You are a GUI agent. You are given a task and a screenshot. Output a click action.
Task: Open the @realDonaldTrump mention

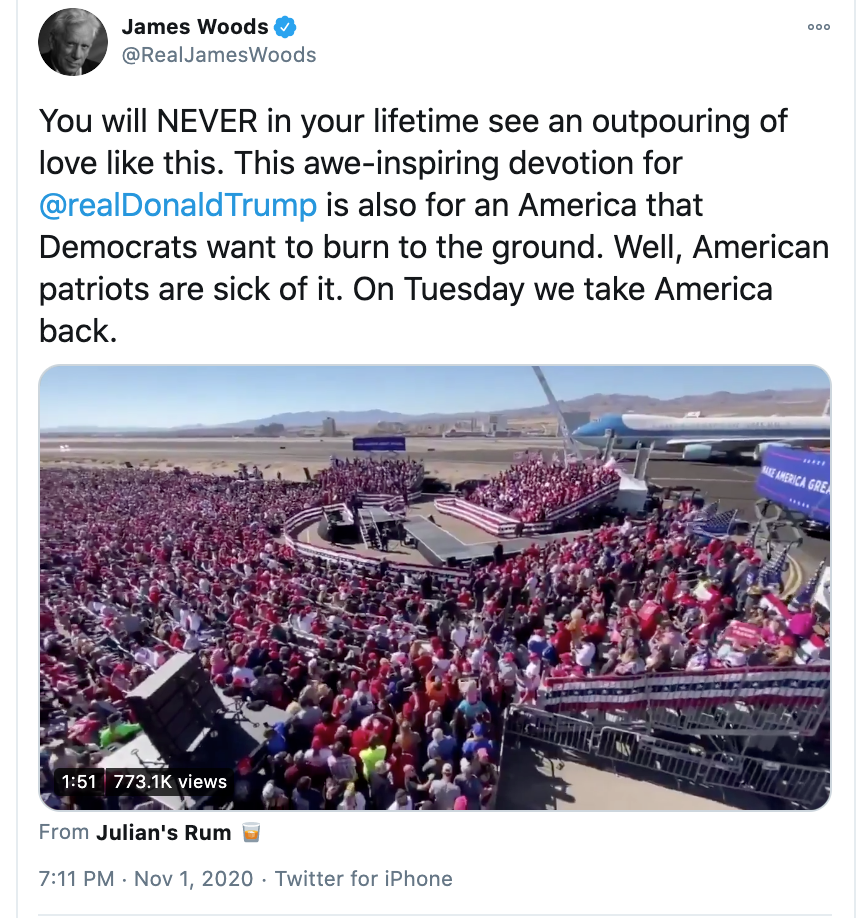[x=178, y=205]
